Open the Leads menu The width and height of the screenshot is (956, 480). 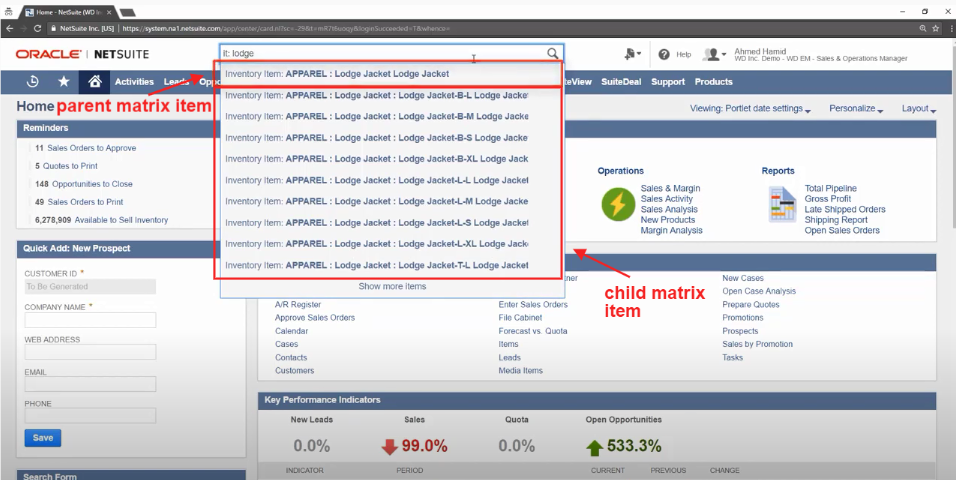pos(176,82)
